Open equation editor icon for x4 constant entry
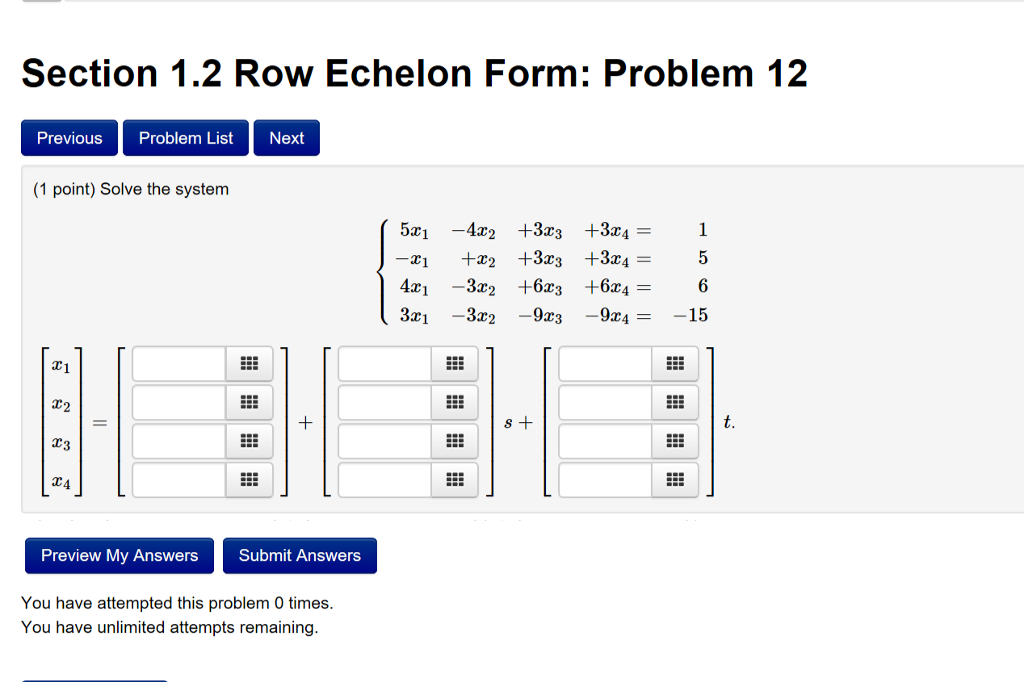Viewport: 1024px width, 682px height. pyautogui.click(x=249, y=481)
